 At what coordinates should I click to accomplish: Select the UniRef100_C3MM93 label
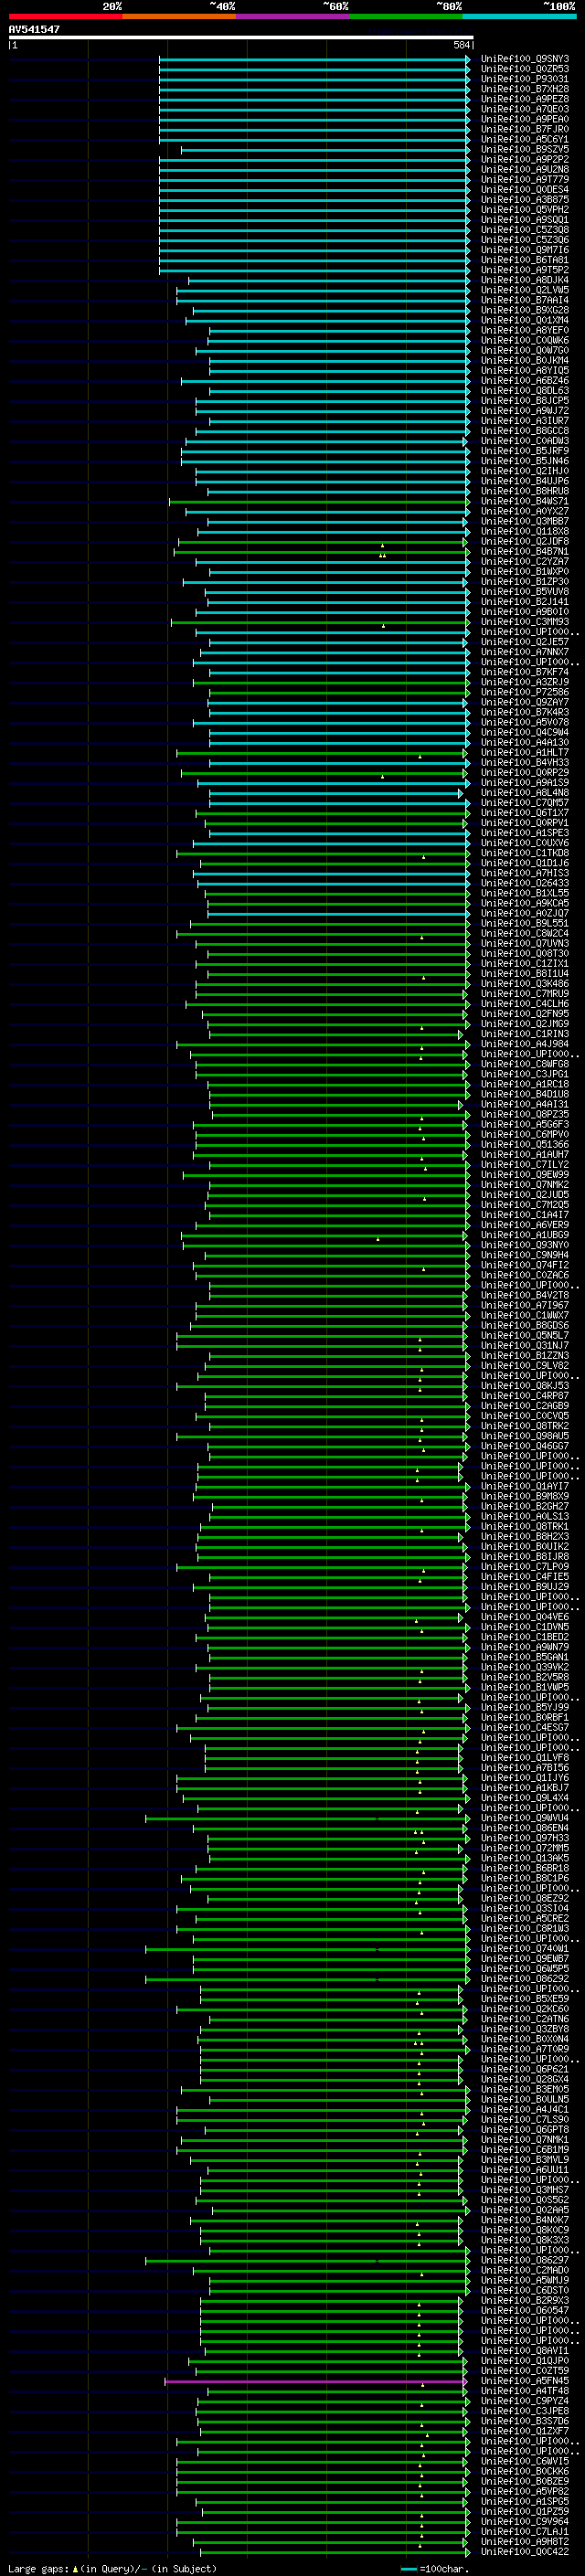[x=525, y=622]
